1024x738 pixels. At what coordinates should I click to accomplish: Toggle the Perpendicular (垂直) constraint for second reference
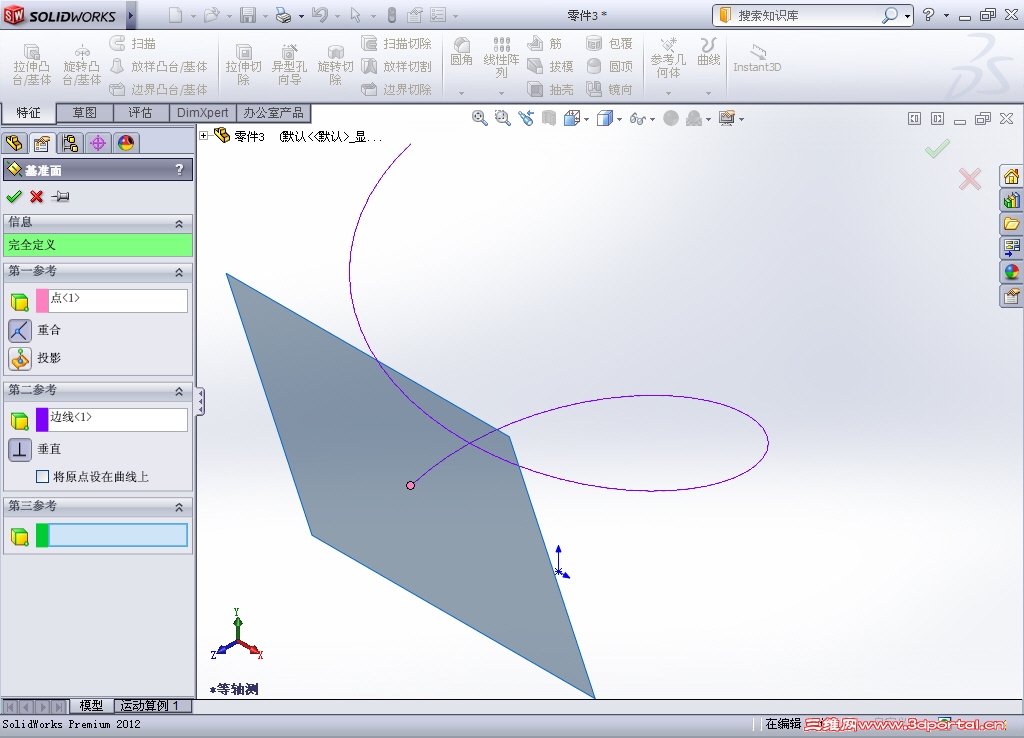tap(20, 449)
